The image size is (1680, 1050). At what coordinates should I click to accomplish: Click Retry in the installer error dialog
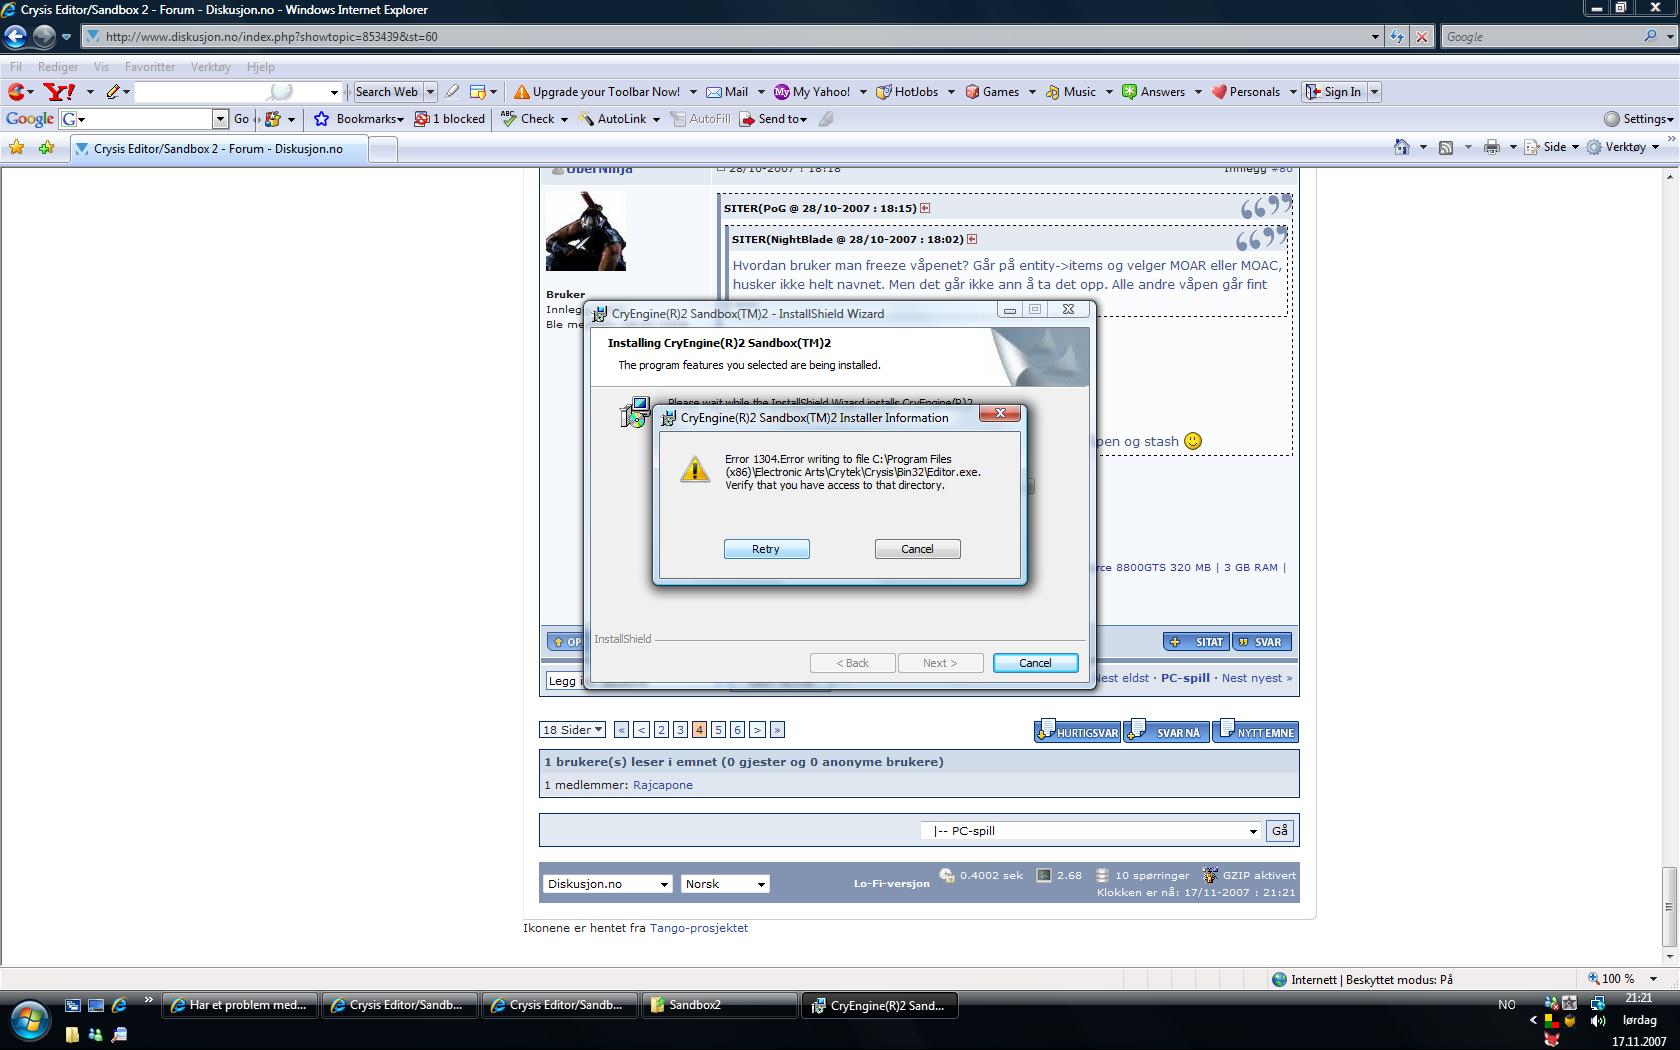[766, 549]
